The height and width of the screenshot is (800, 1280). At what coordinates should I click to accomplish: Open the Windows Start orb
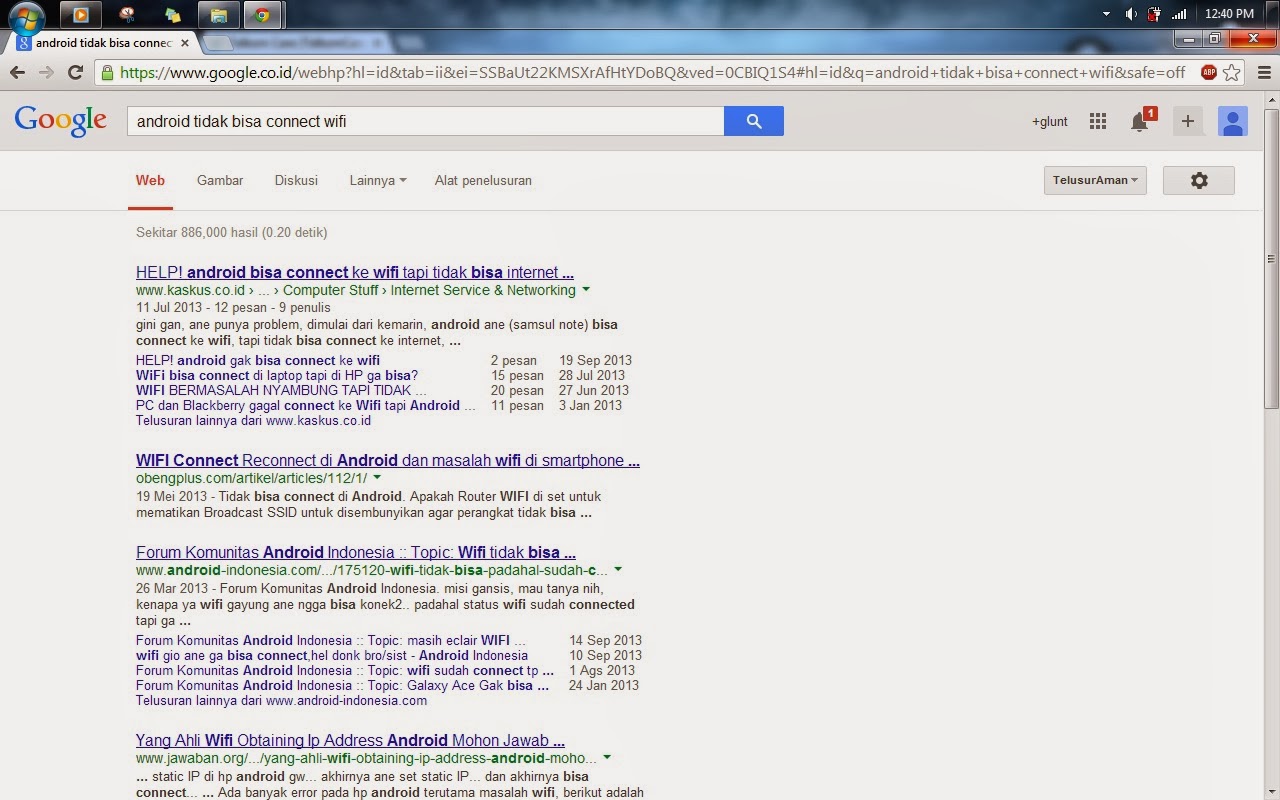(x=25, y=15)
